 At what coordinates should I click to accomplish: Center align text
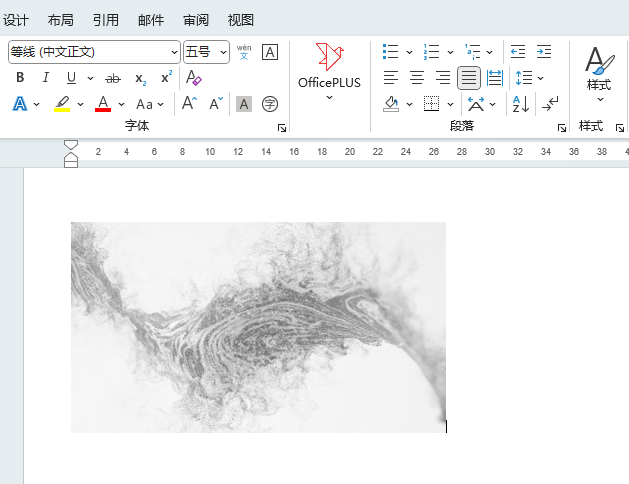(x=417, y=77)
